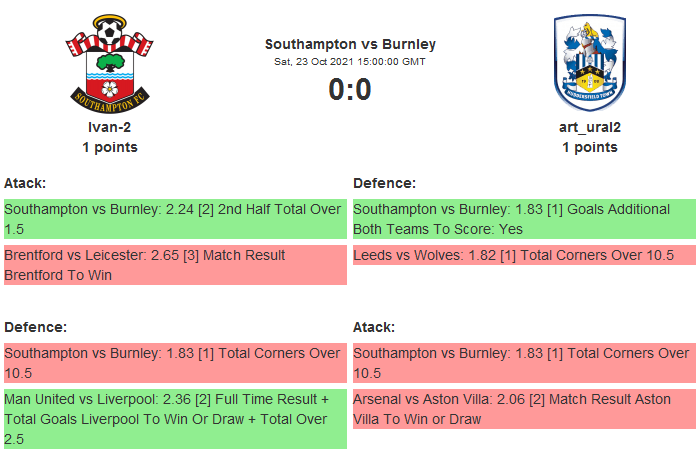Open the art_ural2 player profile
Image resolution: width=700 pixels, height=460 pixels.
coord(589,127)
